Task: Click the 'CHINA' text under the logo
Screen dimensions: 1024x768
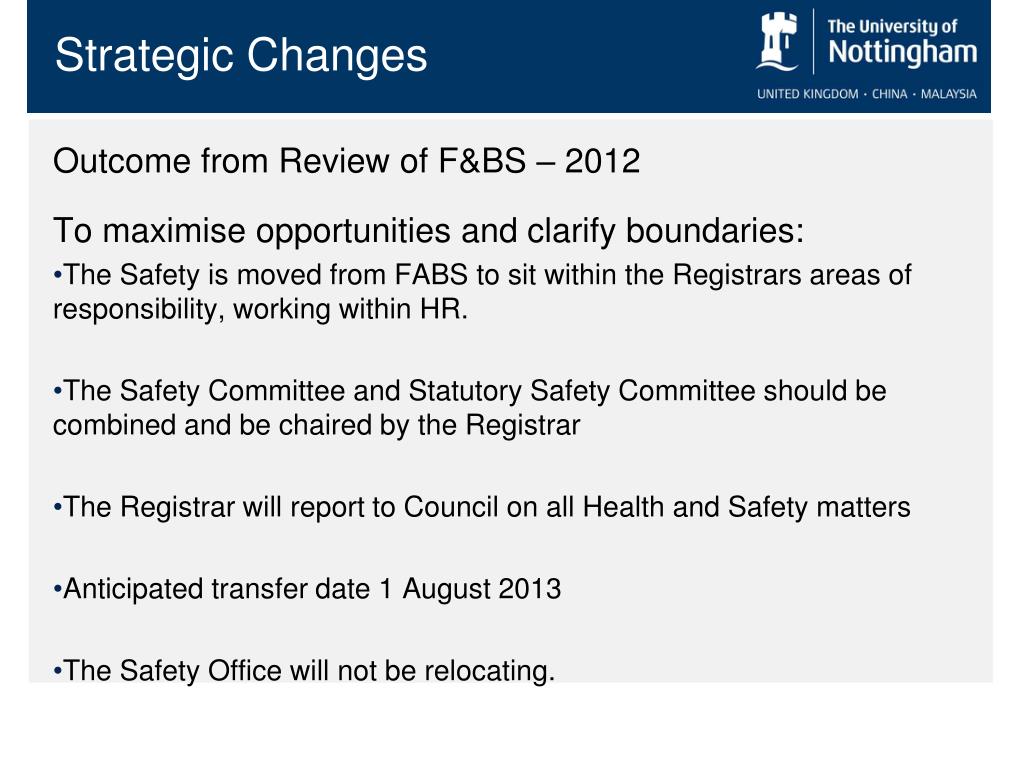Action: pos(889,94)
